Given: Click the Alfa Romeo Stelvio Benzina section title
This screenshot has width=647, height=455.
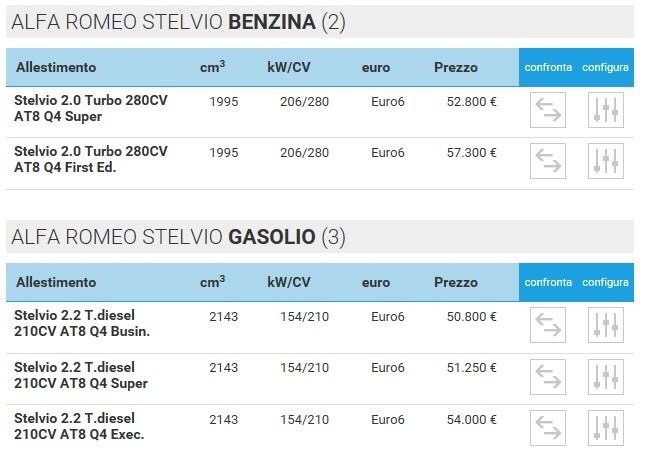Looking at the screenshot, I should coord(178,22).
